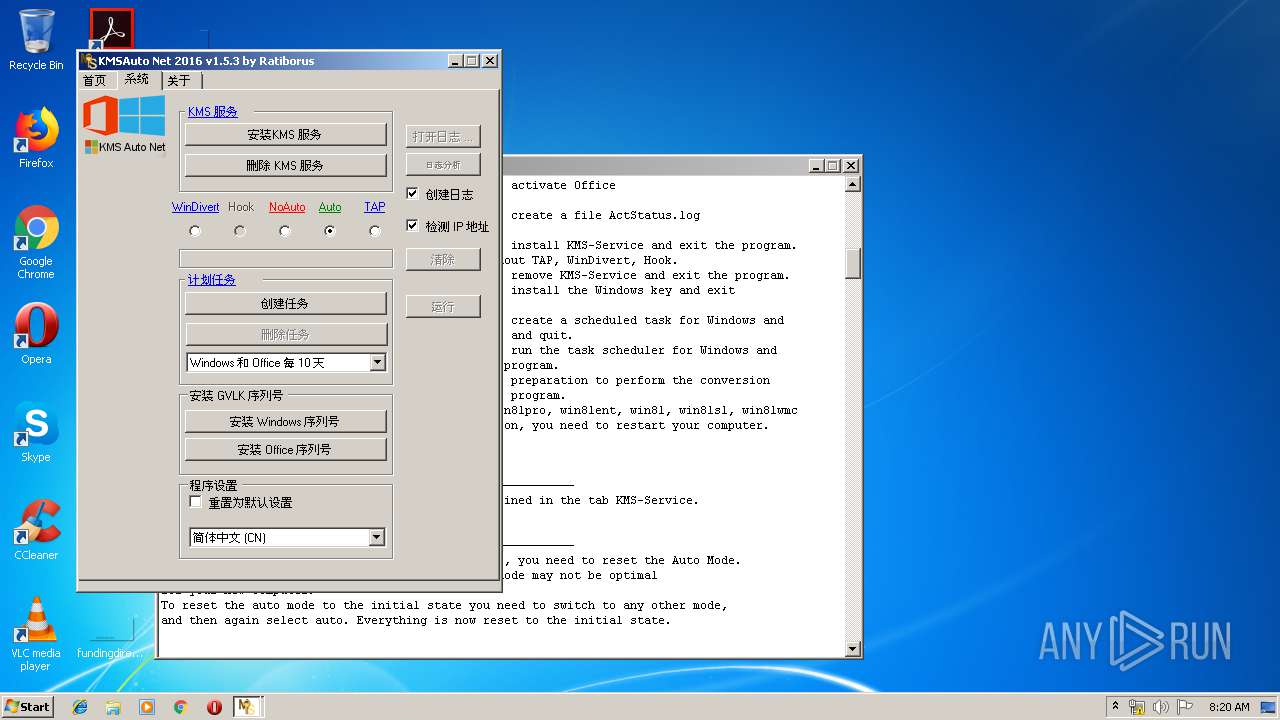The image size is (1280, 720).
Task: Enable 重置为默认设置 checkbox
Action: (x=196, y=502)
